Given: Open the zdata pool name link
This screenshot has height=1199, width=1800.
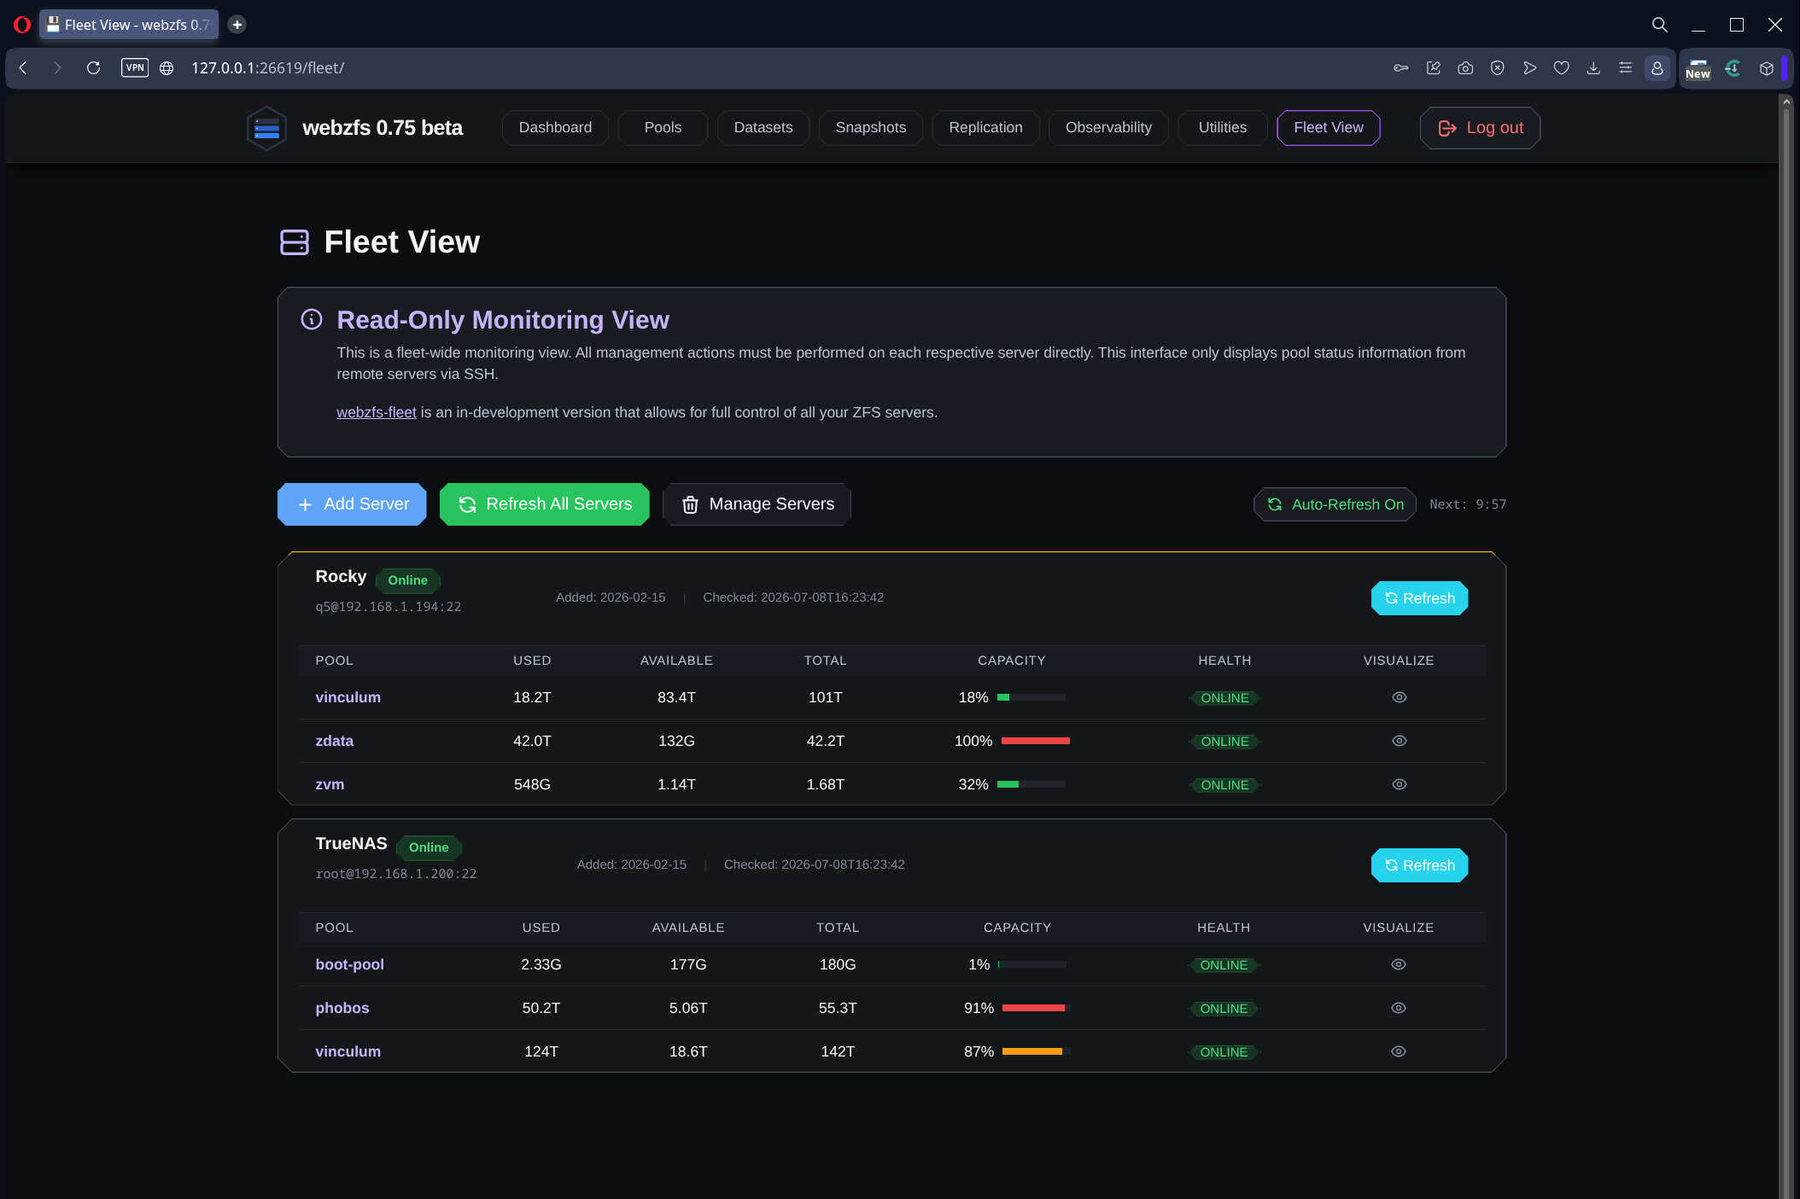Looking at the screenshot, I should (334, 741).
